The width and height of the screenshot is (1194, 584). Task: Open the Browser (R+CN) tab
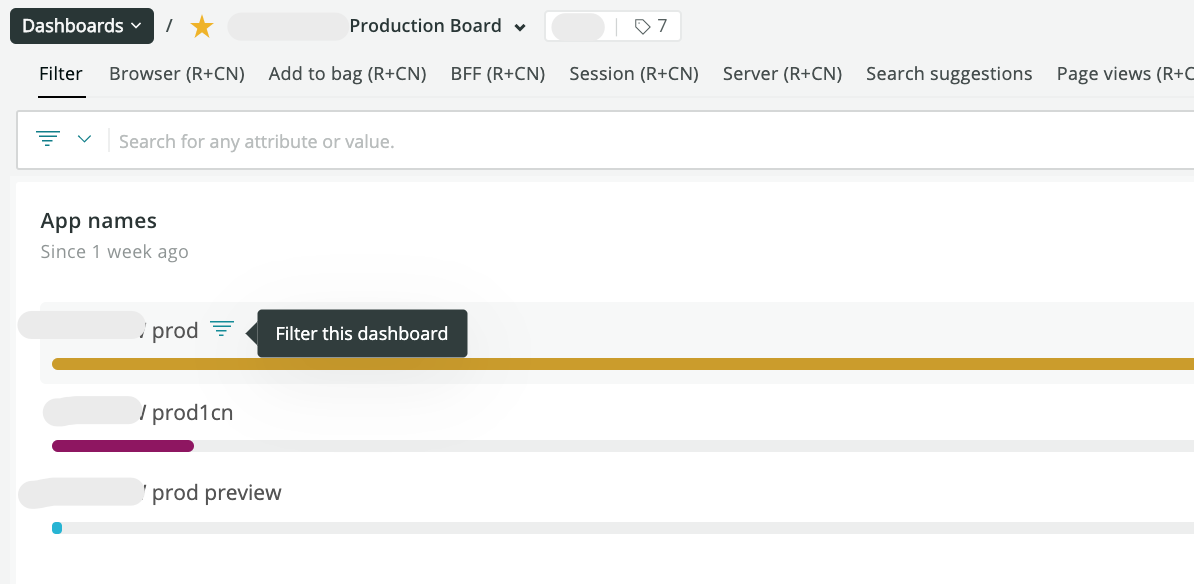(x=176, y=73)
